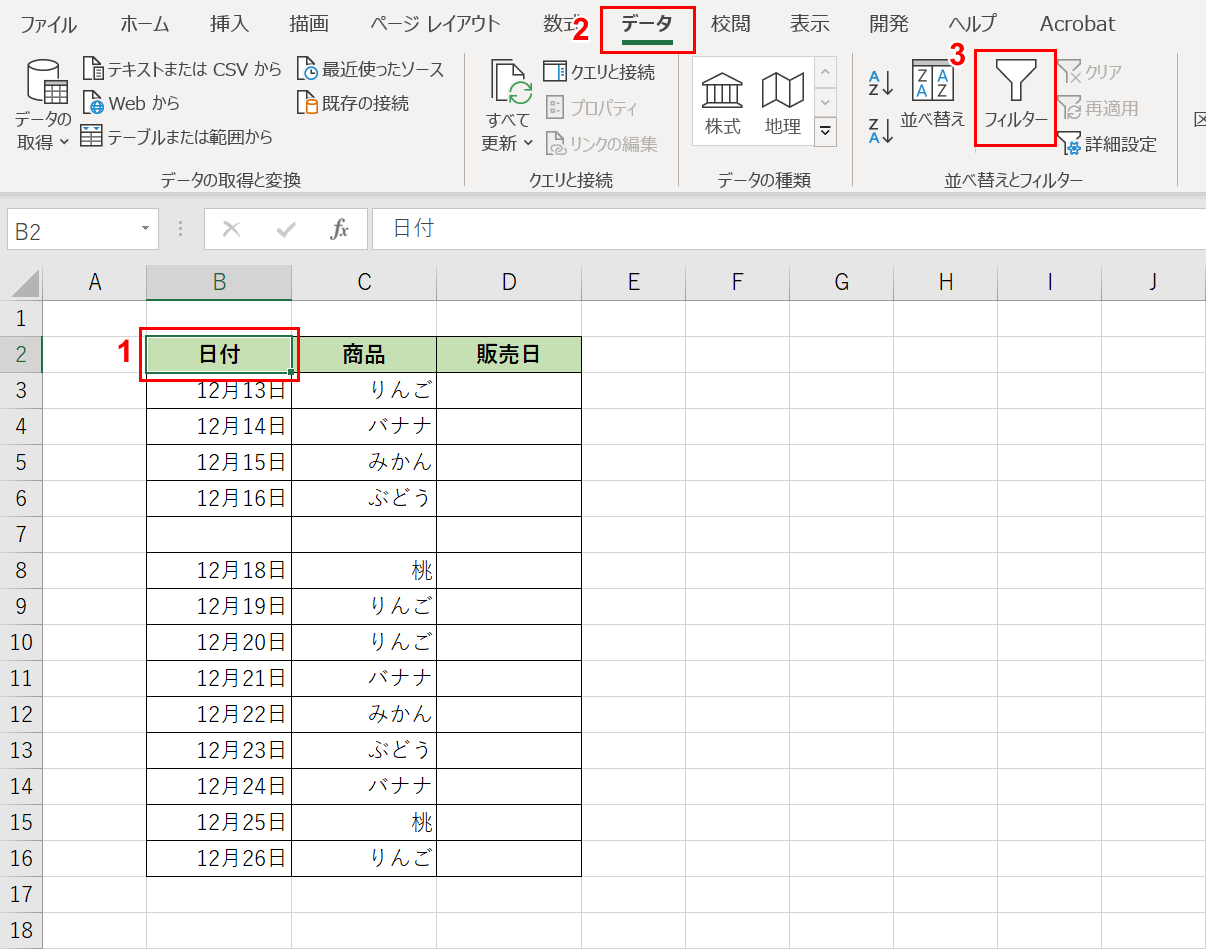Import data from Text or CSV

[x=182, y=69]
